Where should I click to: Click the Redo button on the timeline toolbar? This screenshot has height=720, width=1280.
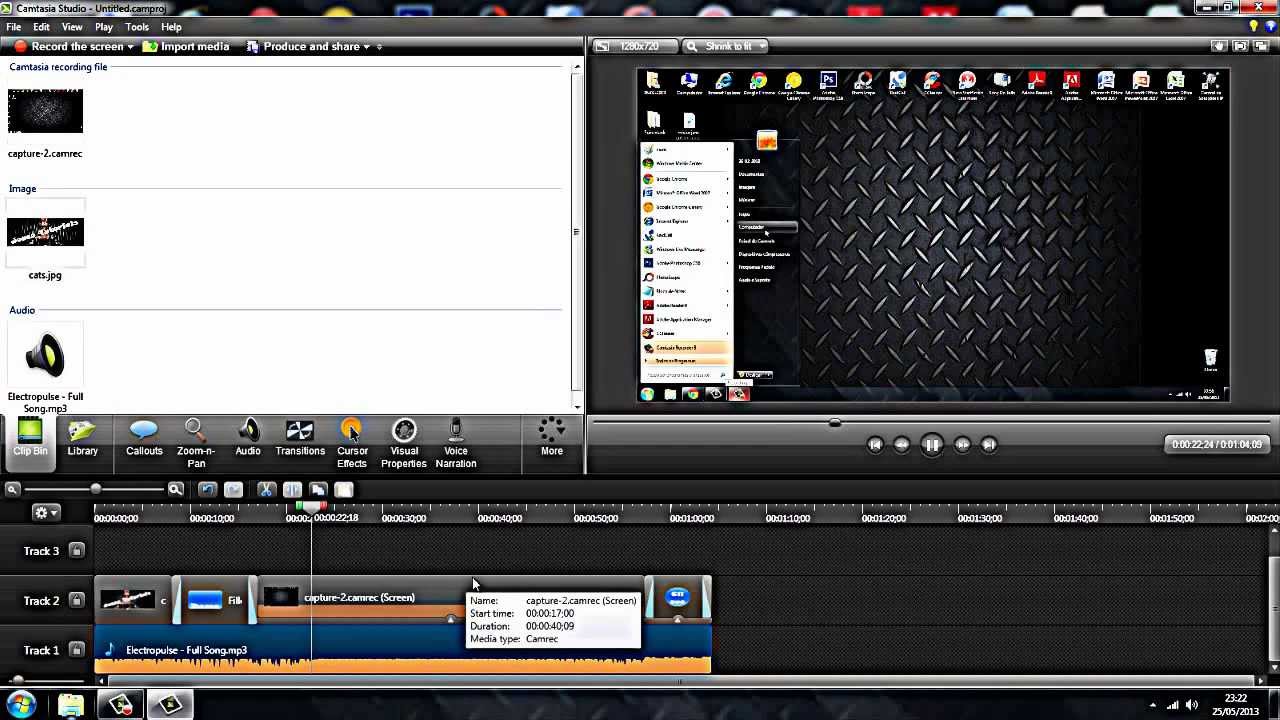(x=233, y=490)
